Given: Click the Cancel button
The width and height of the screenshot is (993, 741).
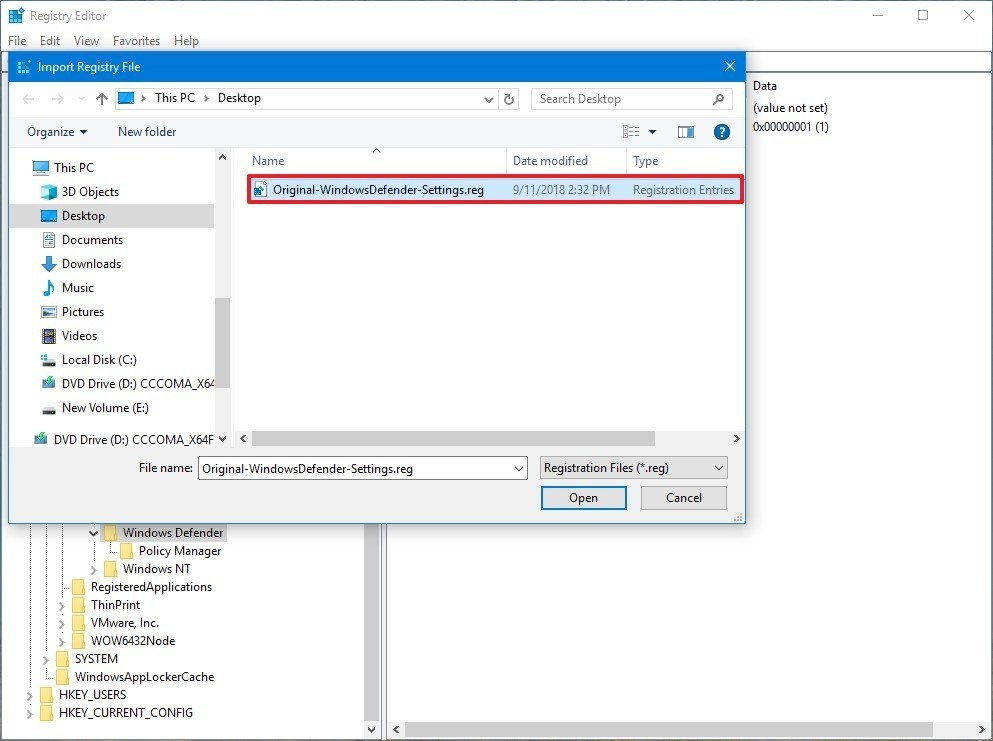Looking at the screenshot, I should (683, 498).
